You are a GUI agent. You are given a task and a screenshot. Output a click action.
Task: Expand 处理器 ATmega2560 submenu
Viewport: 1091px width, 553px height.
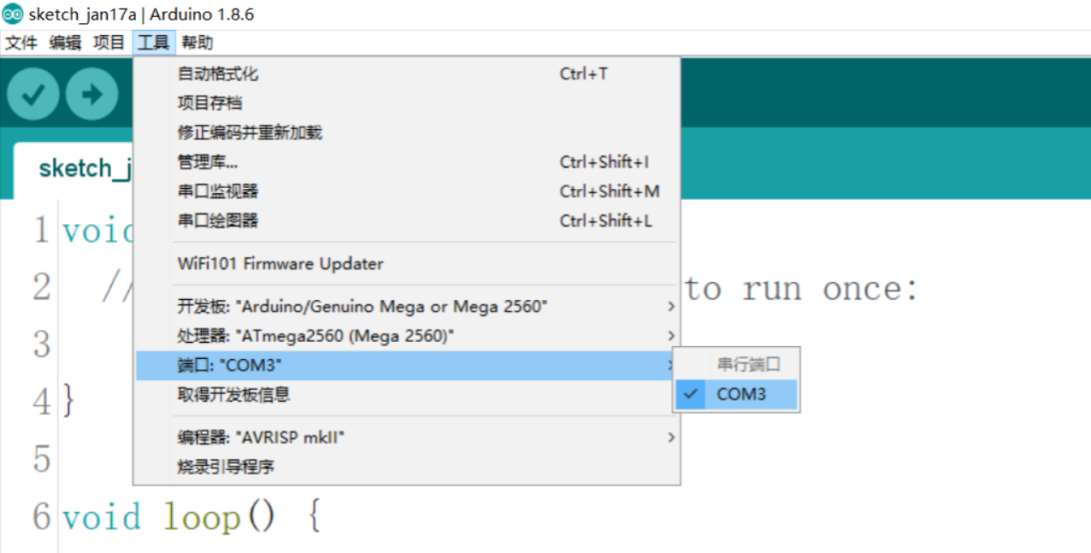point(406,336)
